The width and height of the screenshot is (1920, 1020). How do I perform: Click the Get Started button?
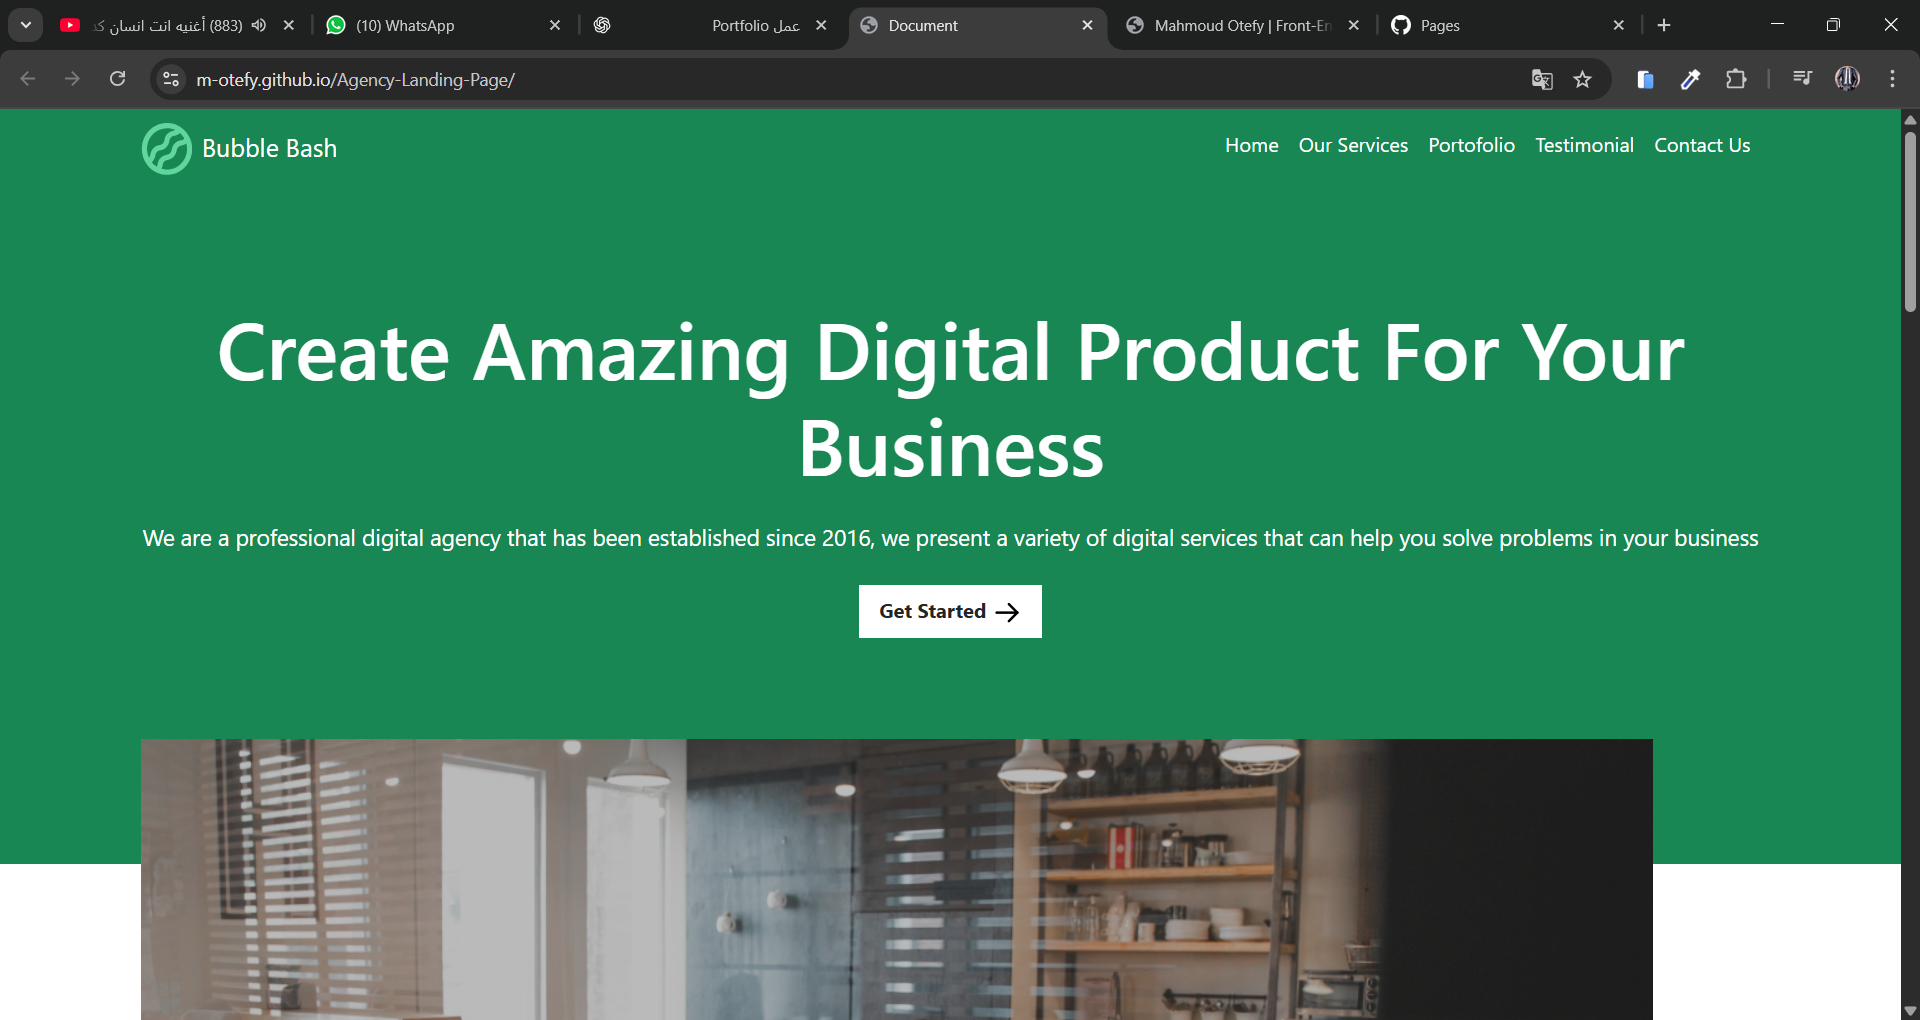949,611
